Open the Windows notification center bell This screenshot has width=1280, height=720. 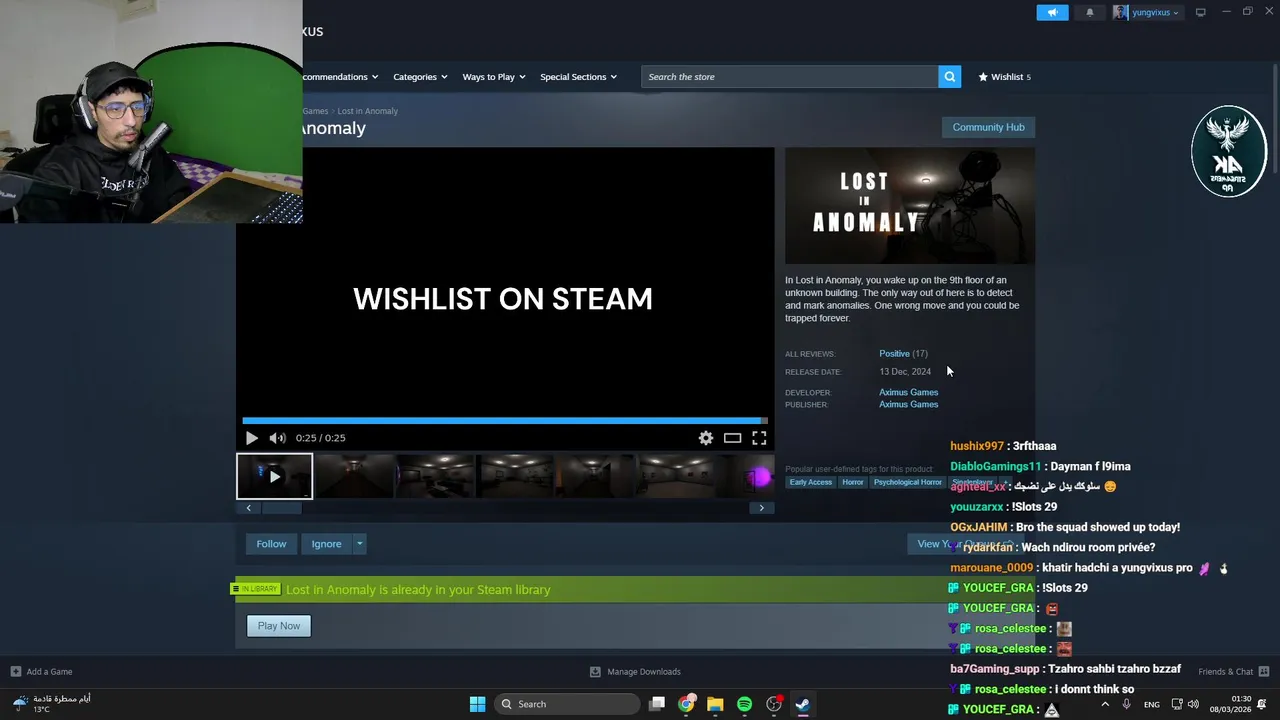tap(1263, 704)
